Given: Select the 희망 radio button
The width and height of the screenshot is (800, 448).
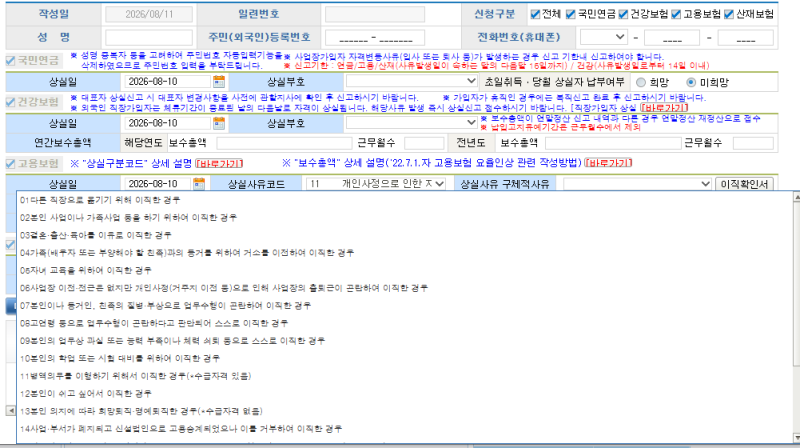Looking at the screenshot, I should tap(641, 82).
